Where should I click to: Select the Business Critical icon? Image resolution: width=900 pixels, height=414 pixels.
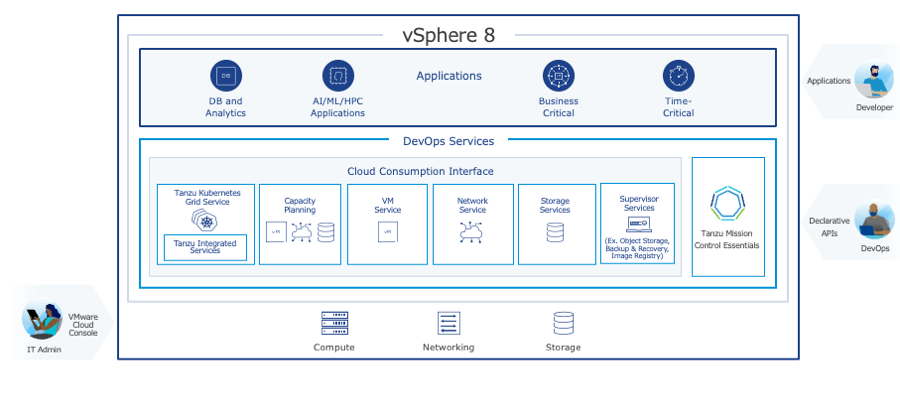point(558,76)
